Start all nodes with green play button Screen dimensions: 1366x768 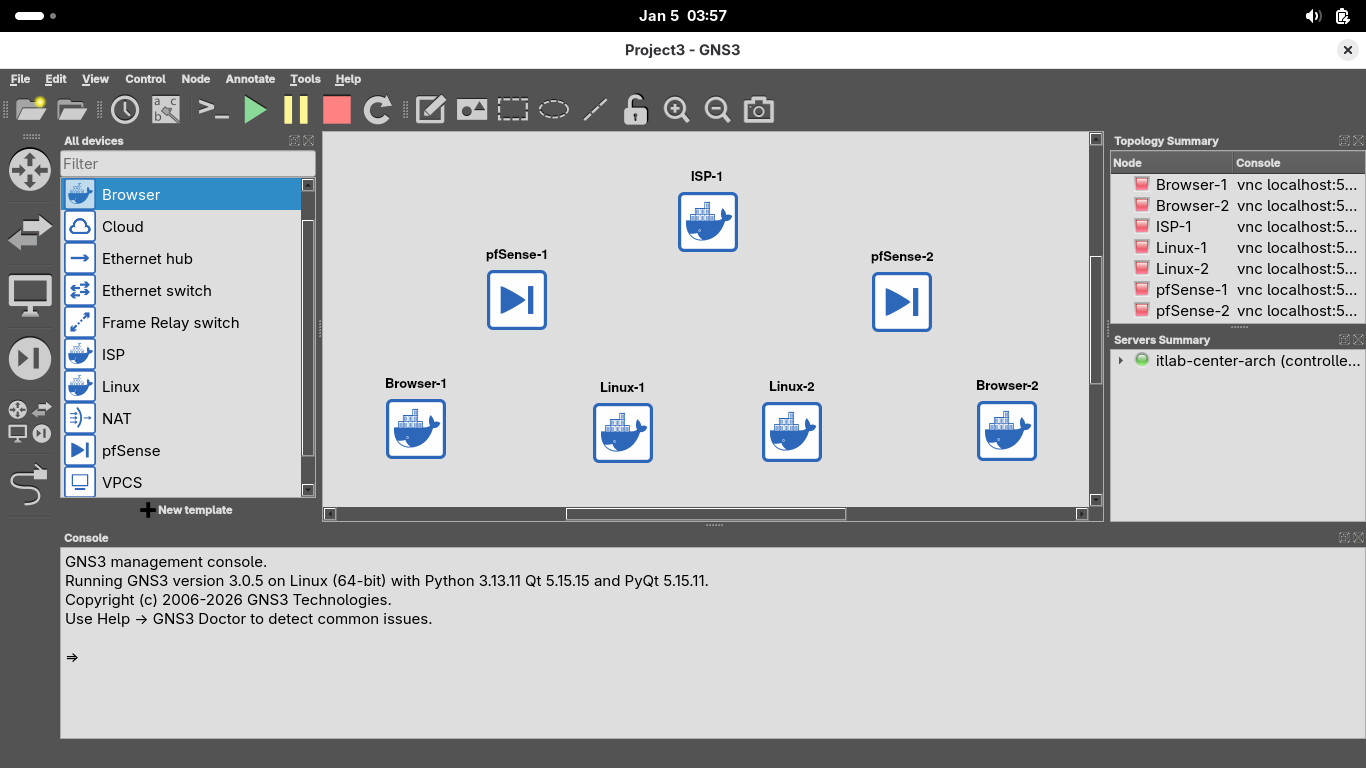coord(256,110)
